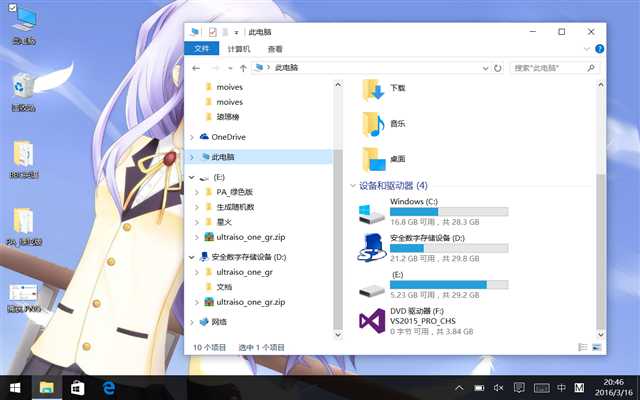Click File Explorer on the taskbar
640x400 pixels.
click(x=47, y=387)
